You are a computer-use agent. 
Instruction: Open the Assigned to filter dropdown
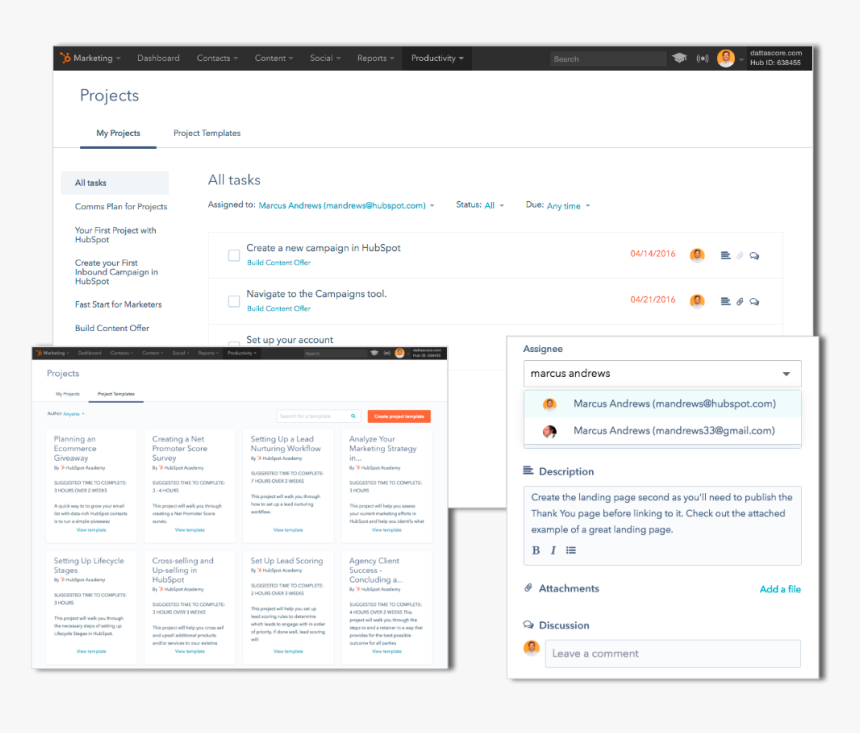pos(347,206)
